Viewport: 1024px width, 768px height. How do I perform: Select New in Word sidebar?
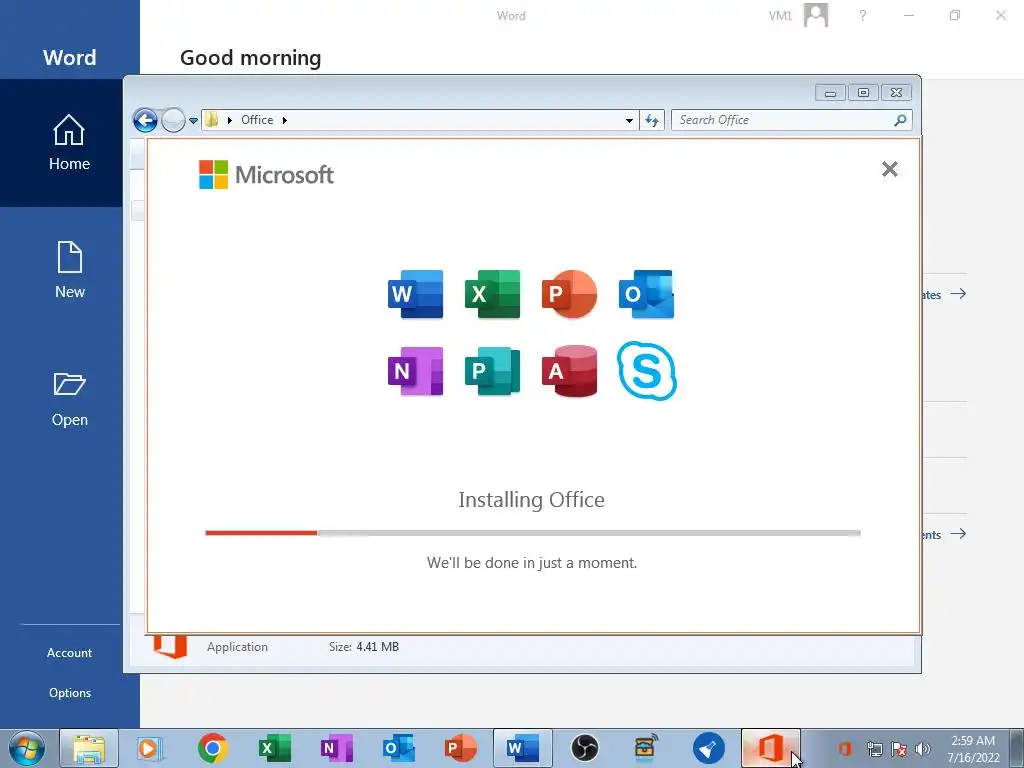69,270
